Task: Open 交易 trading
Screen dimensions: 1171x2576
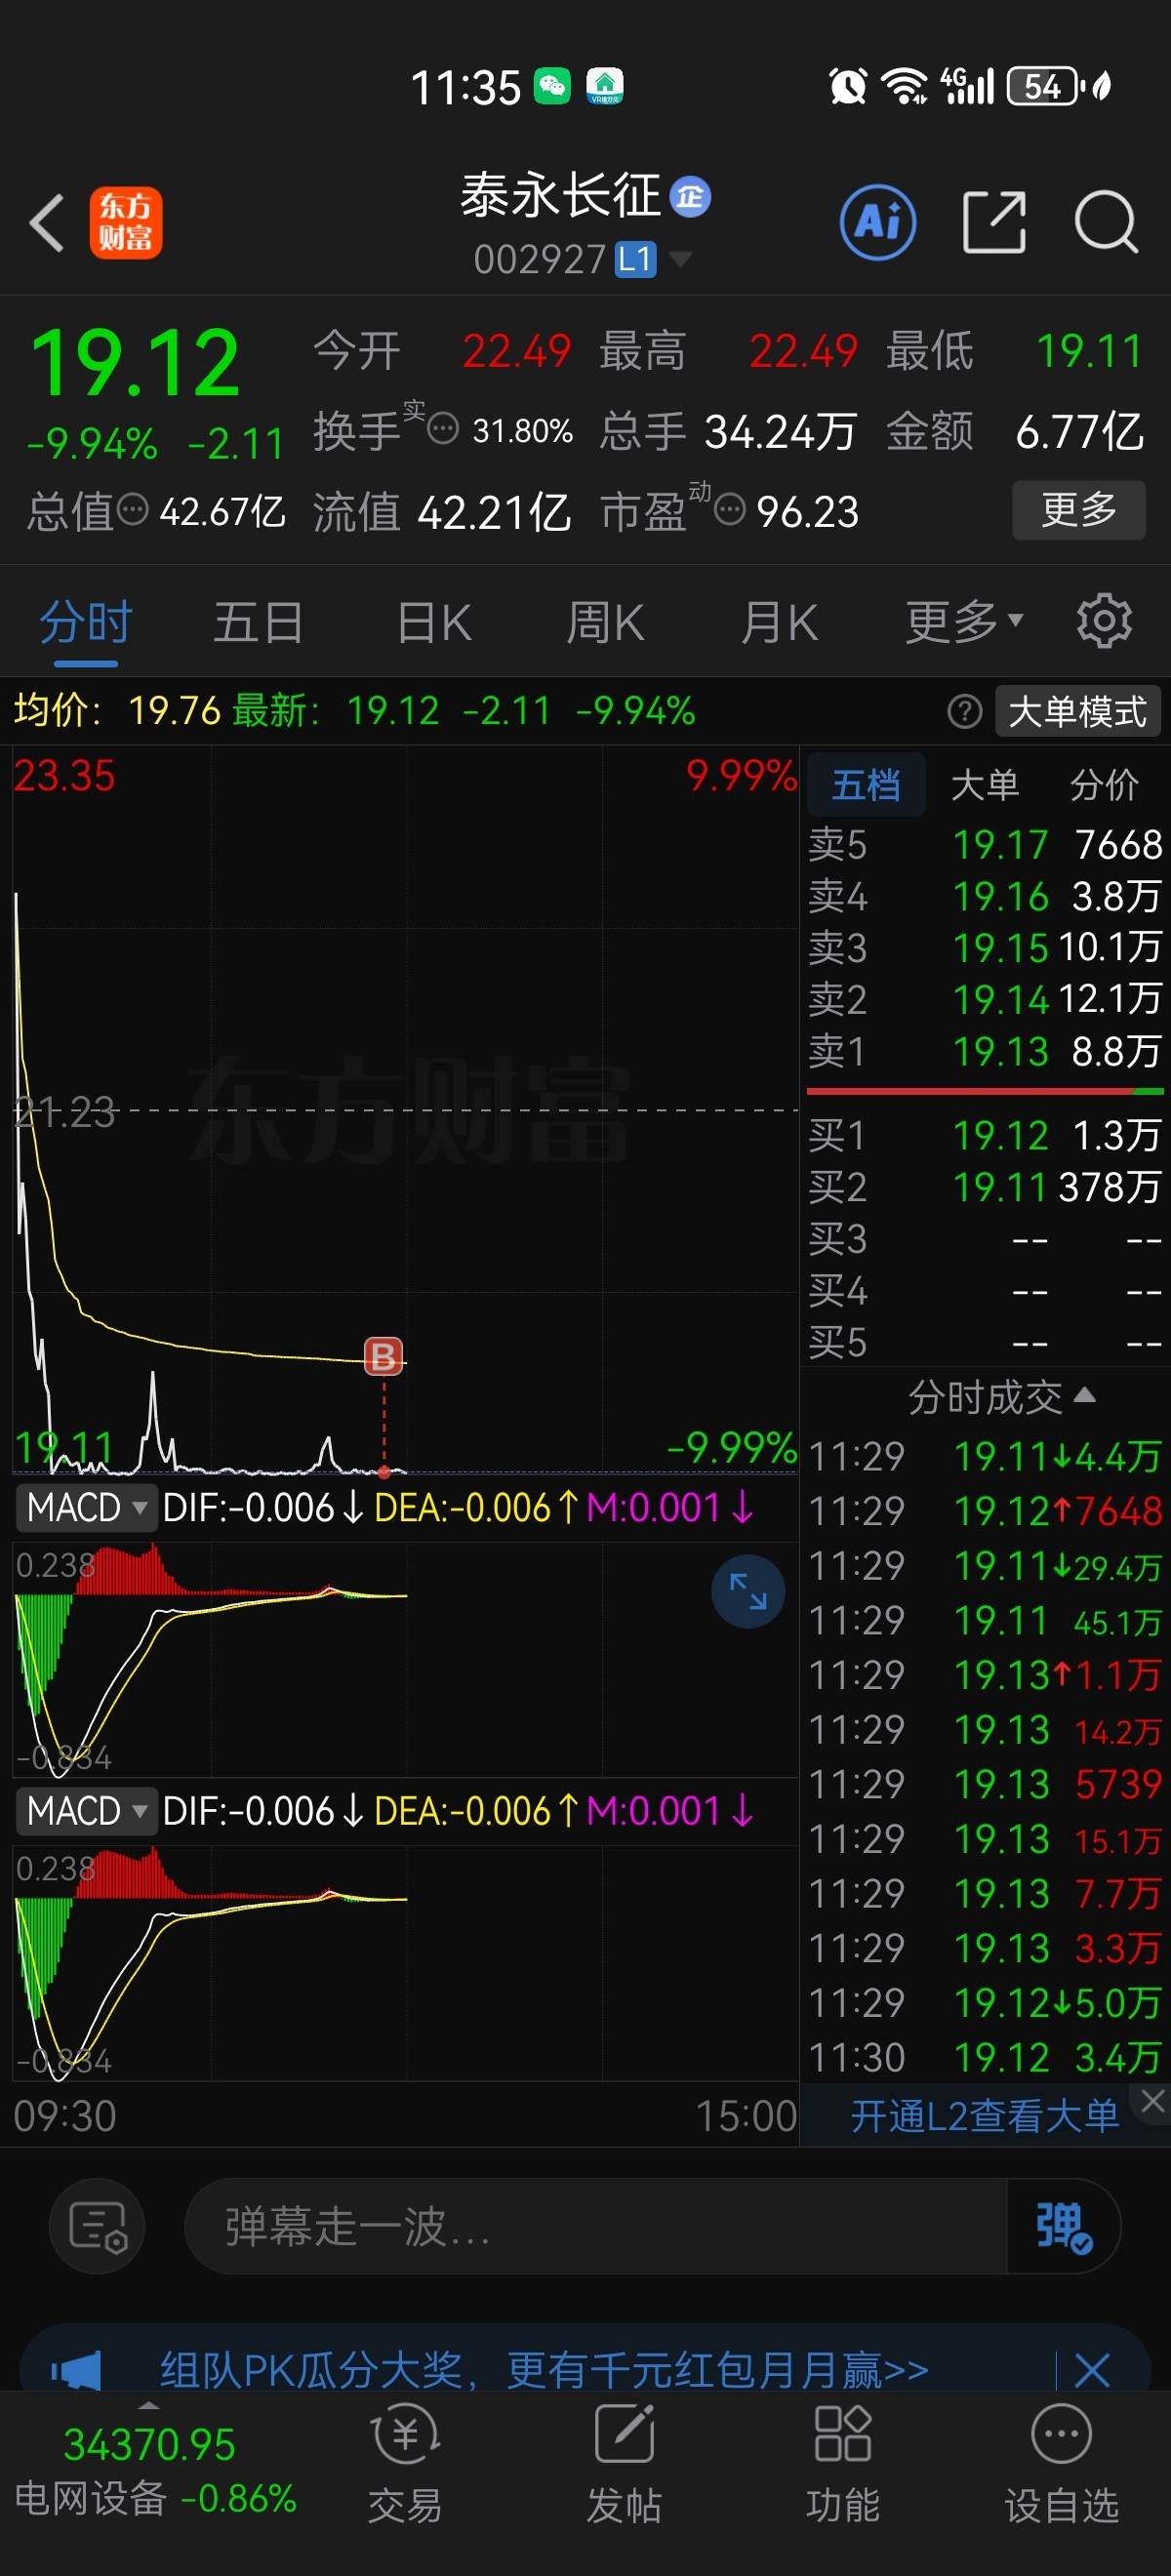Action: (405, 2463)
